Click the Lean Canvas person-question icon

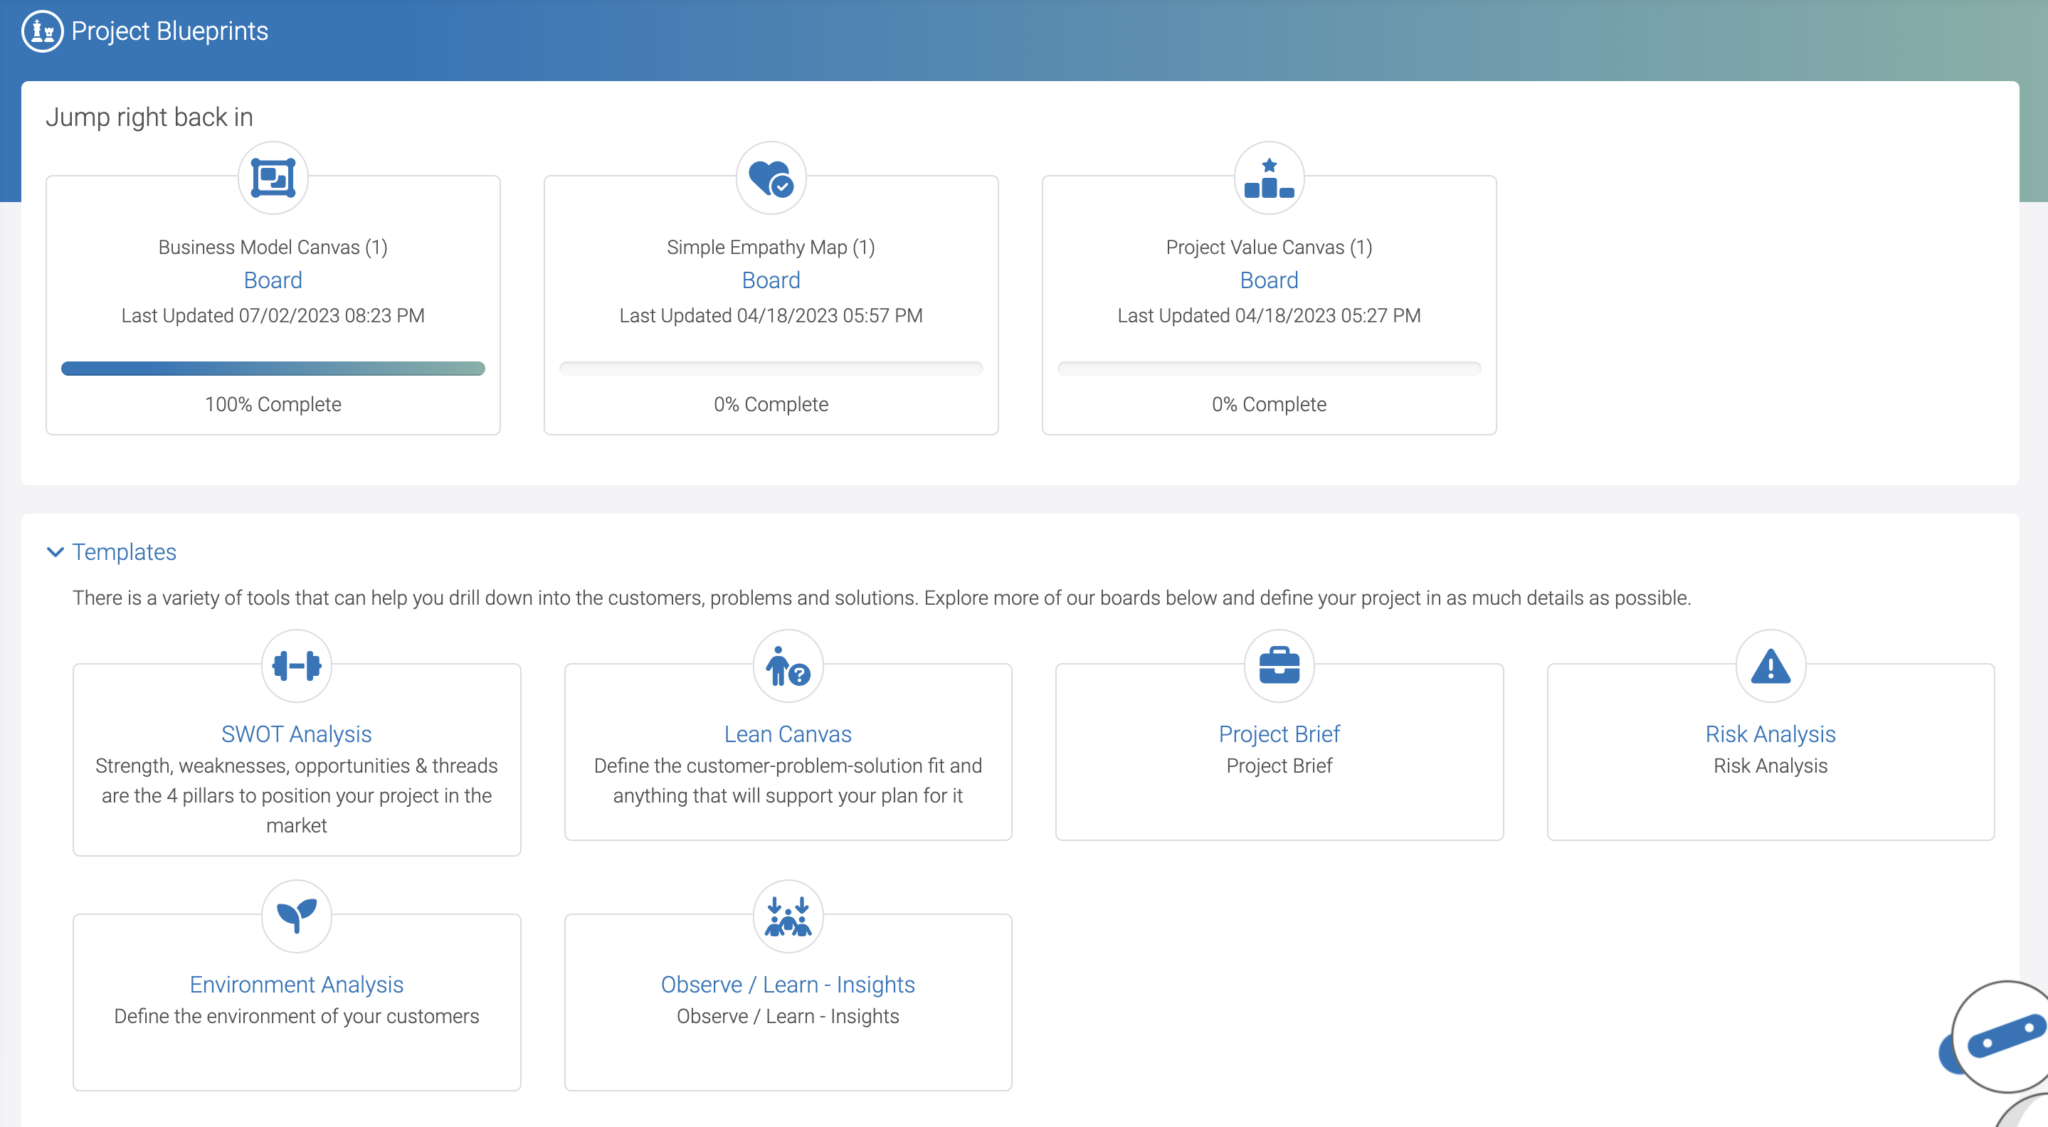788,665
